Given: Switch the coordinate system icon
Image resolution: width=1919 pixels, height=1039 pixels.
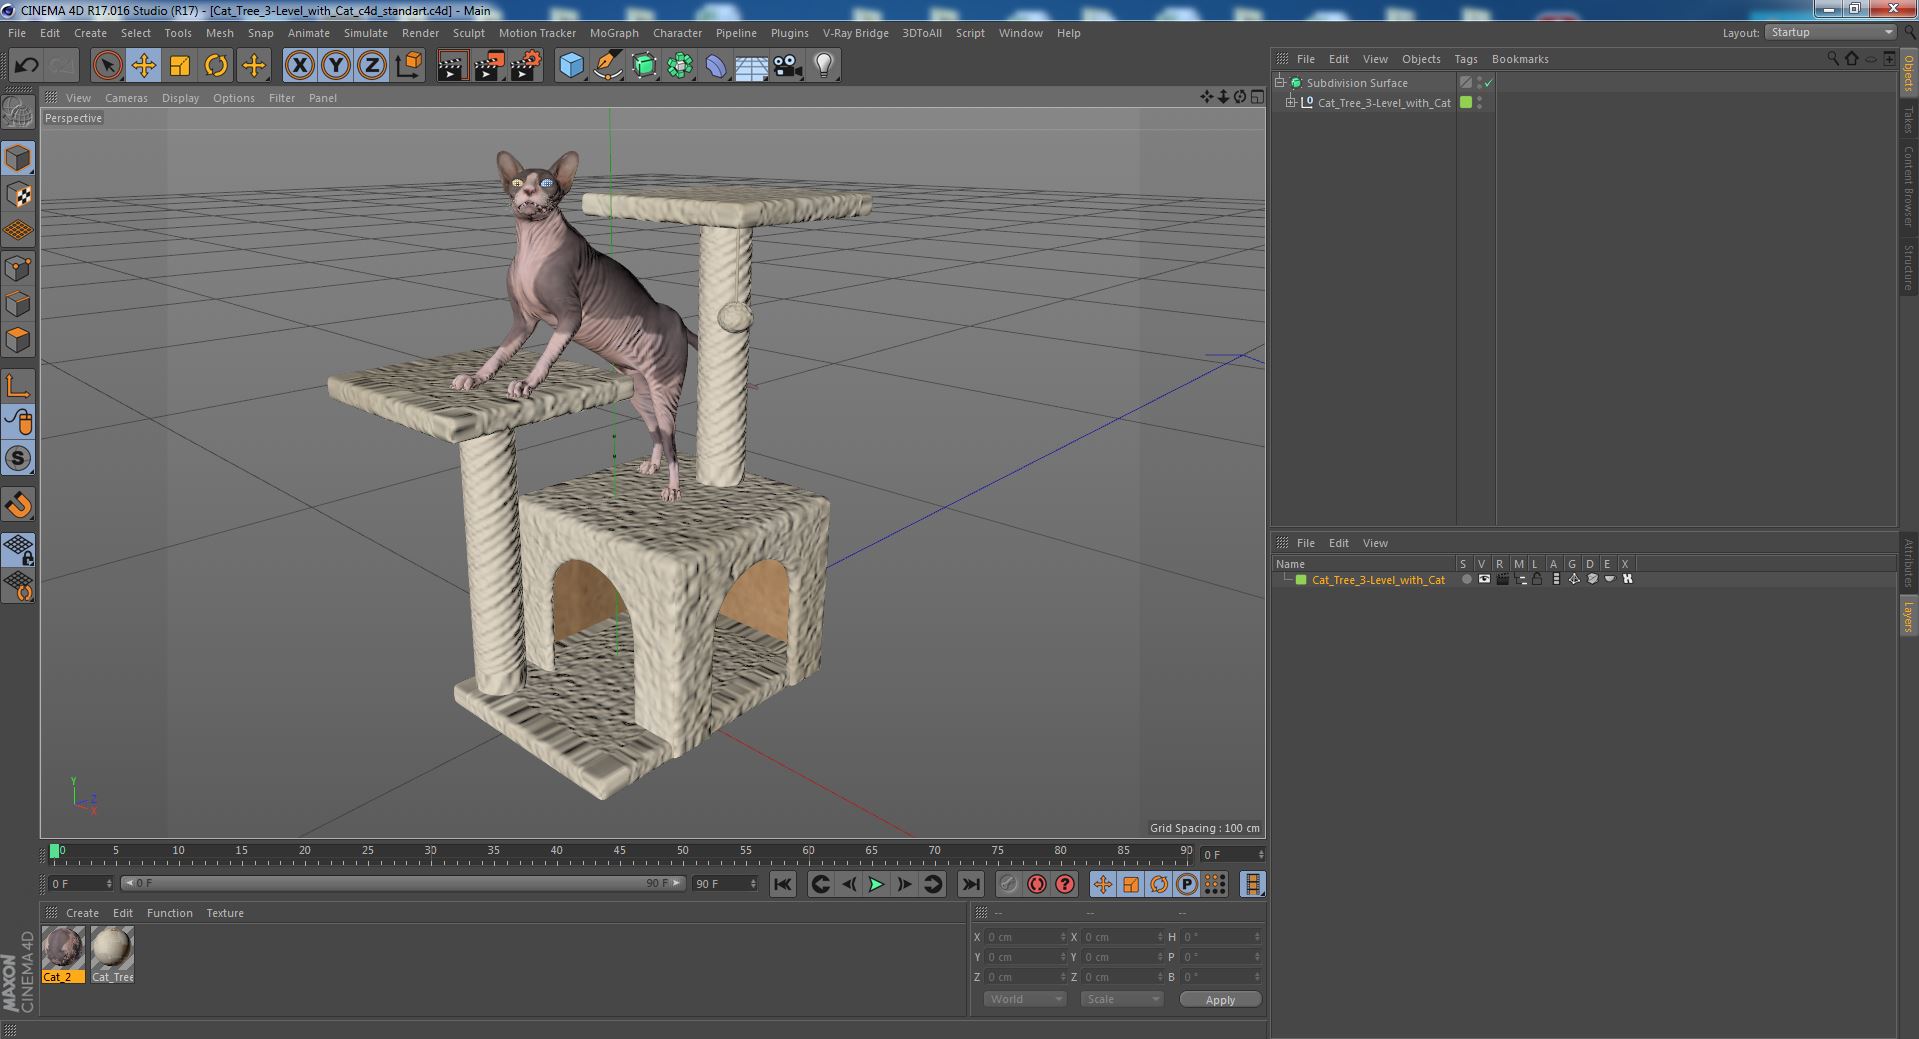Looking at the screenshot, I should click(x=408, y=66).
